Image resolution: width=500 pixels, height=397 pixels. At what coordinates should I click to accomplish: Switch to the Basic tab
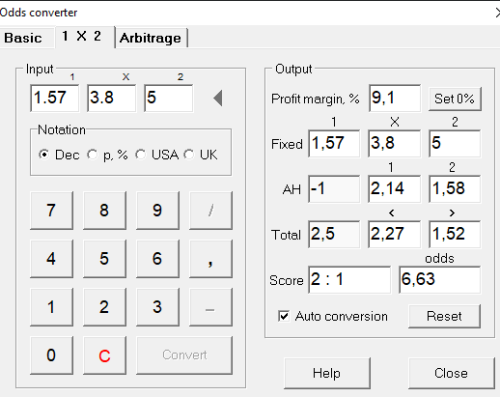[23, 38]
